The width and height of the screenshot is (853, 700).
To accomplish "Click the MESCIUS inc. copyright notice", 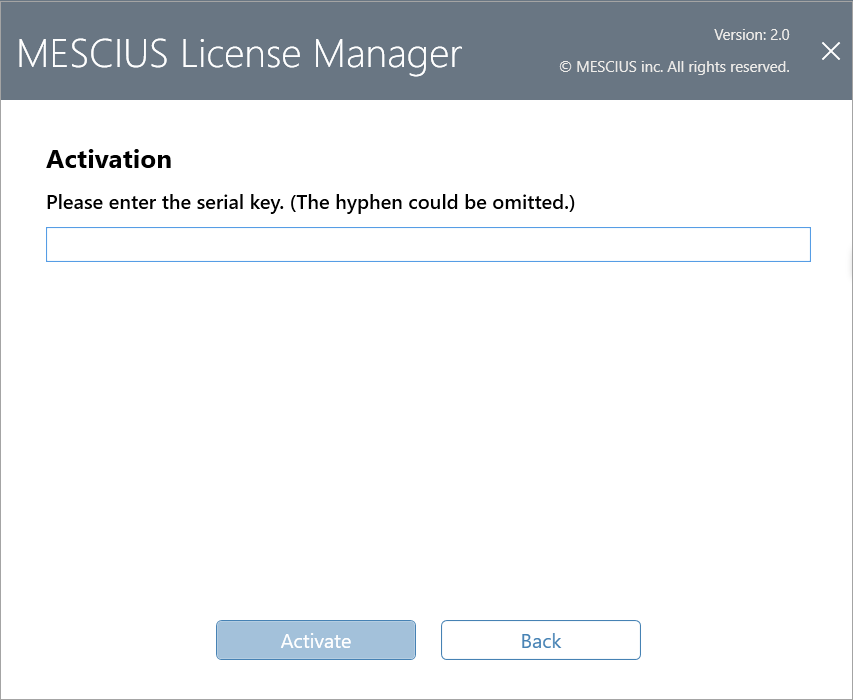I will pos(674,67).
